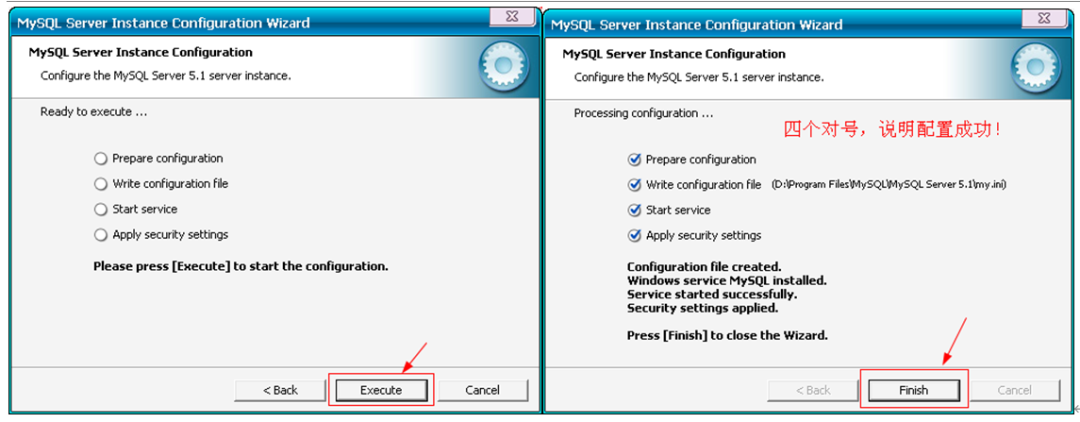The image size is (1080, 422).
Task: Click 'Windows service MySQL installed.' message
Action: pyautogui.click(x=727, y=281)
